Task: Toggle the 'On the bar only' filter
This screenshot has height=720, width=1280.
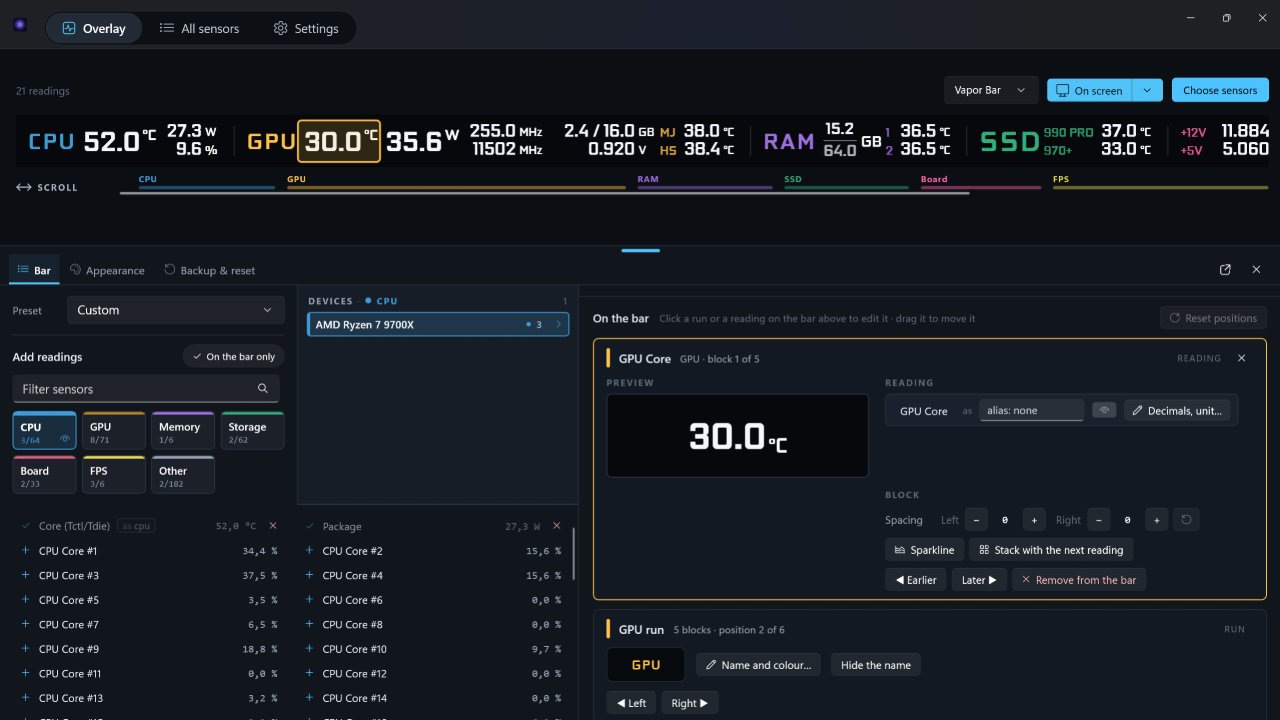Action: [x=234, y=357]
